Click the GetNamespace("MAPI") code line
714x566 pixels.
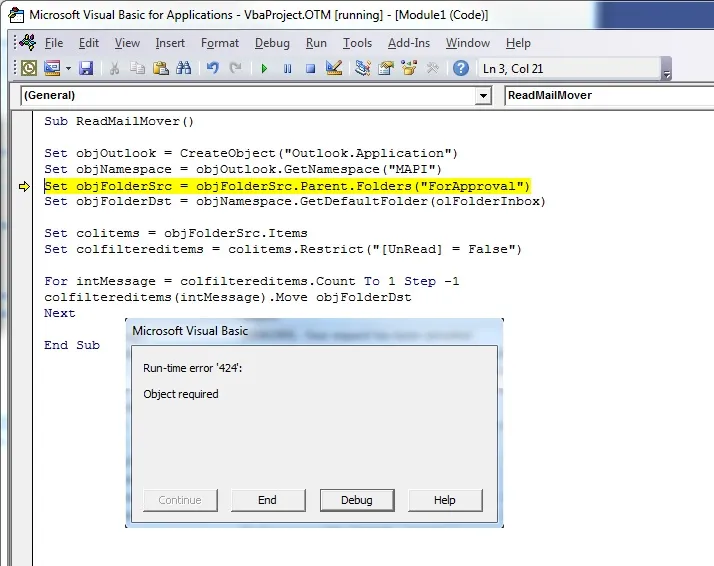[x=243, y=169]
